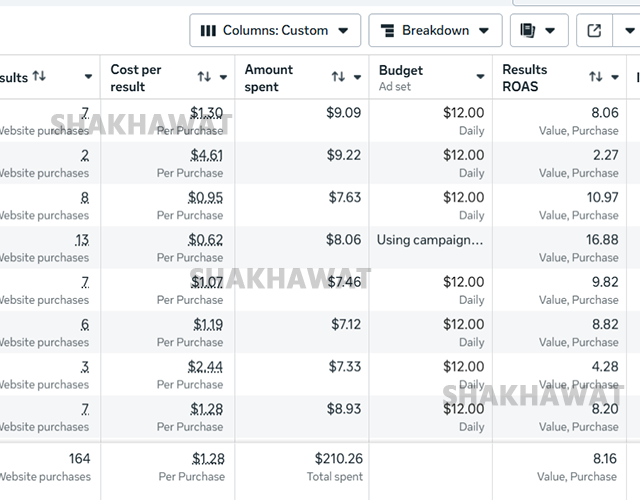
Task: Expand Results column options caret
Action: coord(88,77)
